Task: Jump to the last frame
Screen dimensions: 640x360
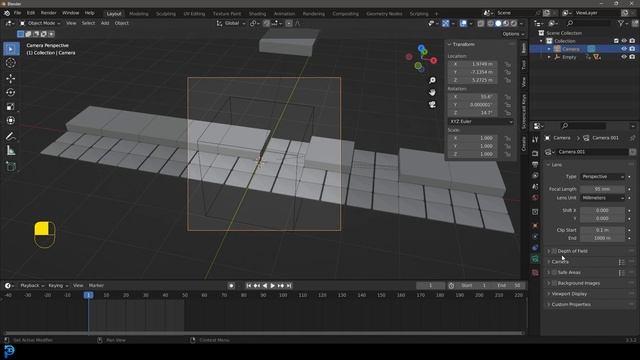Action: click(289, 286)
